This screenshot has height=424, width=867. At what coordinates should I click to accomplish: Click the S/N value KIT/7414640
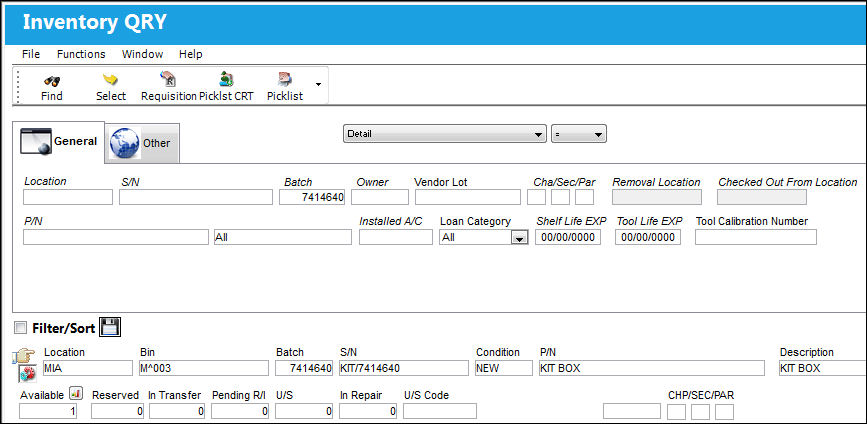click(404, 368)
